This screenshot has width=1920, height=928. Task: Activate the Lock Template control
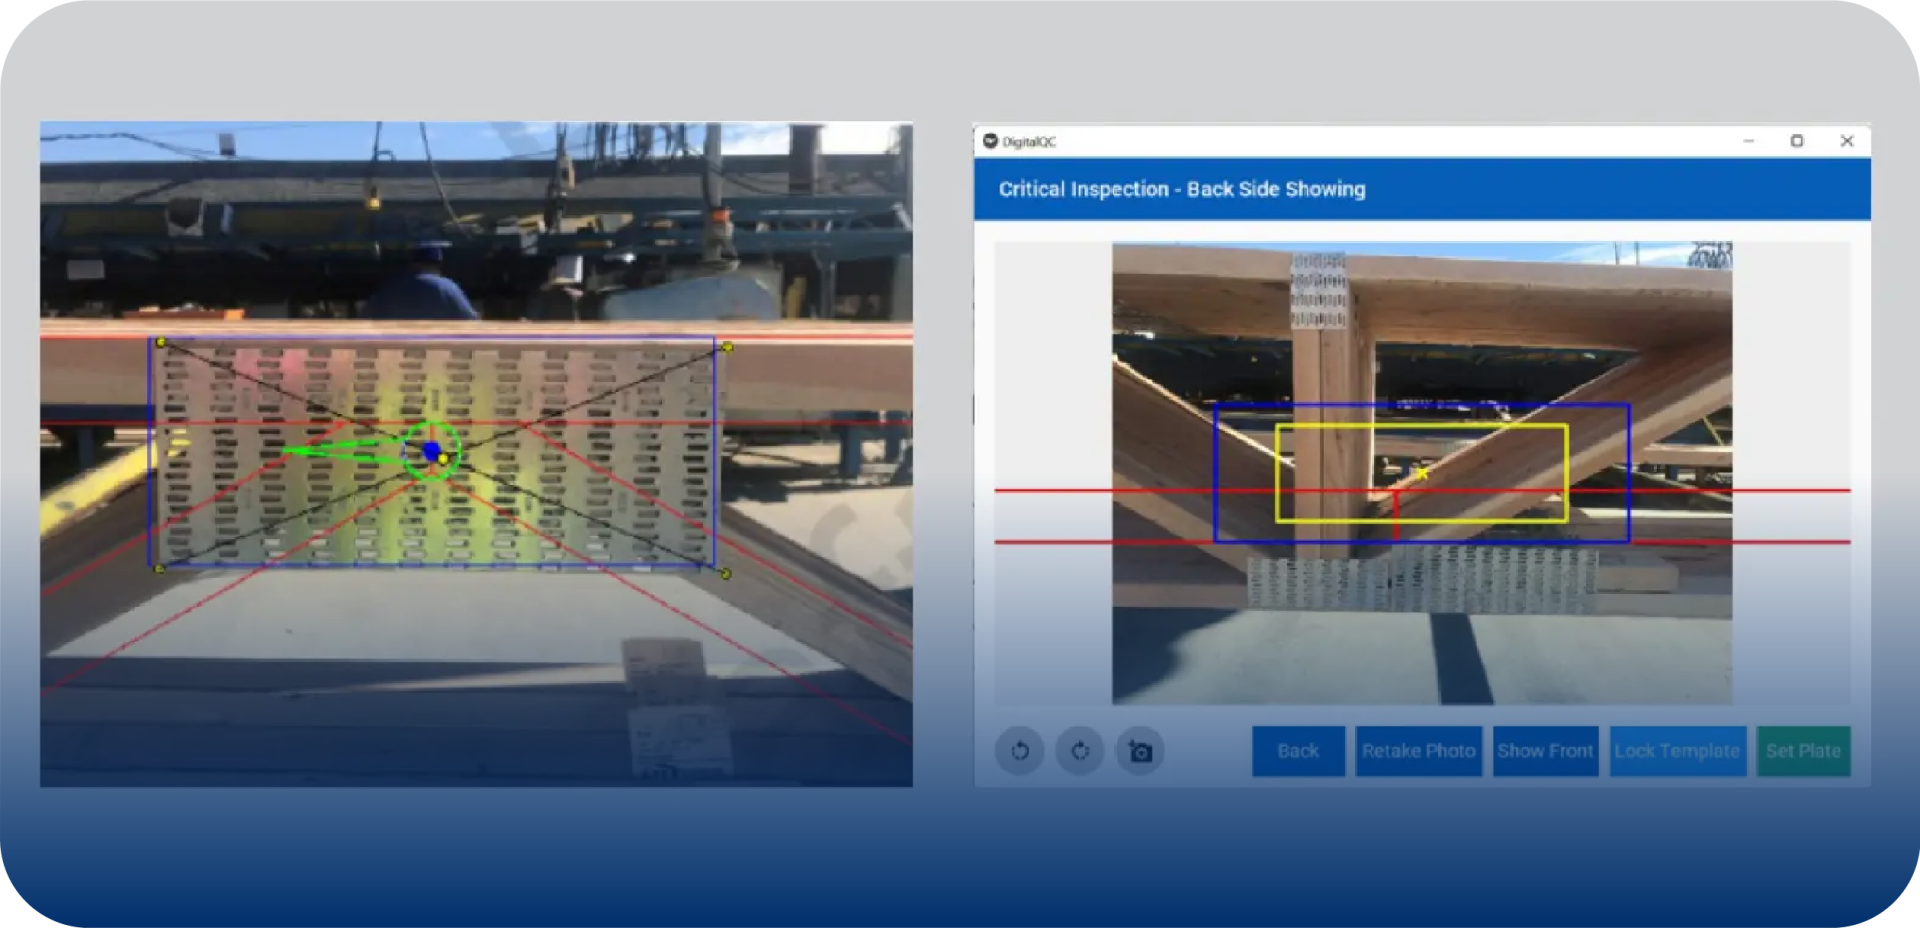1677,751
